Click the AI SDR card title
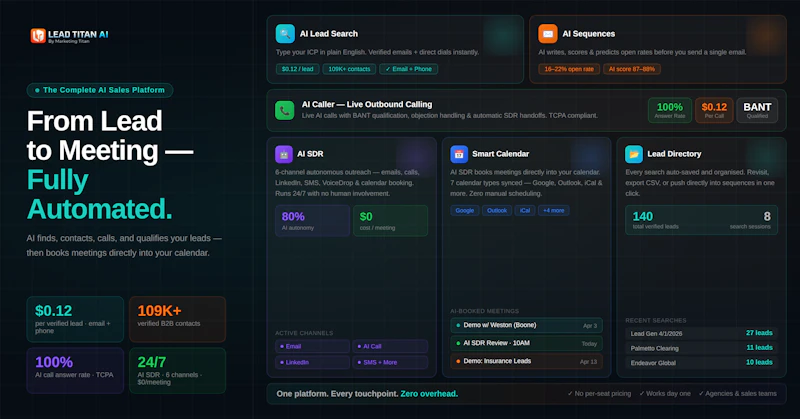Viewport: 800px width, 419px height. coord(310,154)
